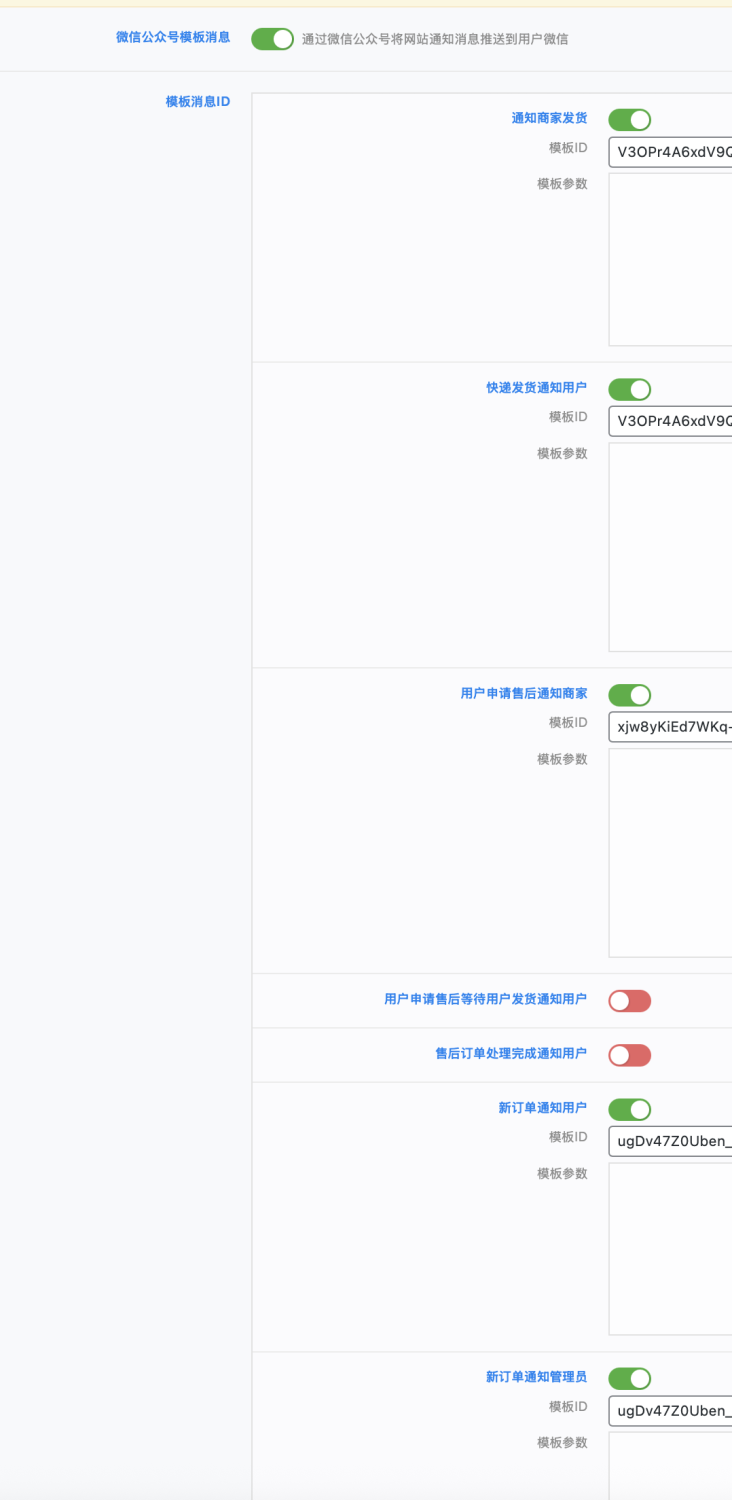Enable 用户申请售后等待用户发货通知用户 toggle
Screen dimensions: 732x1500
(x=629, y=1001)
